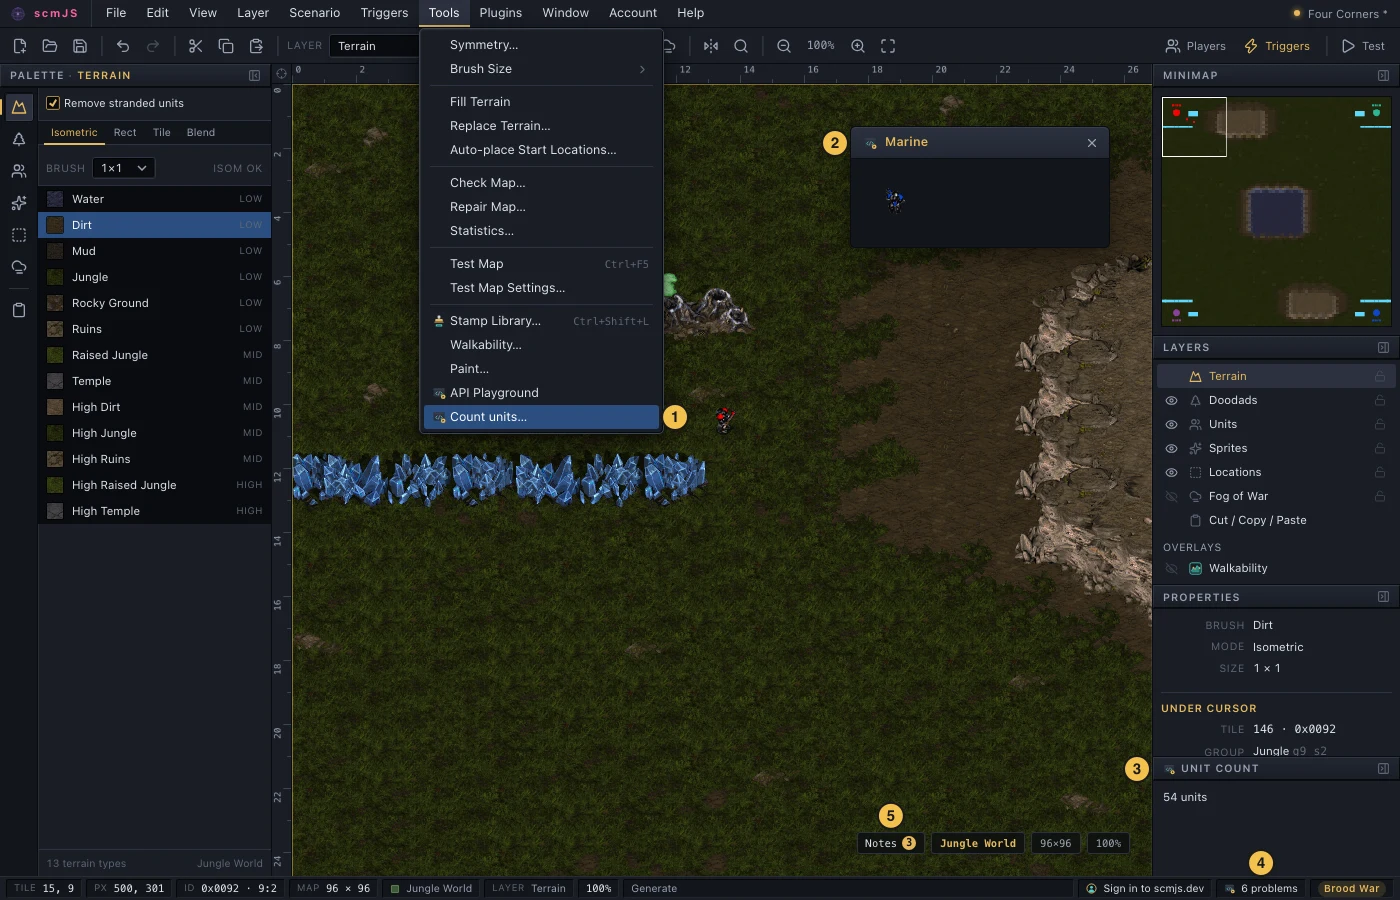Click Sign in to scmjs.dev
The image size is (1400, 900).
click(x=1145, y=888)
